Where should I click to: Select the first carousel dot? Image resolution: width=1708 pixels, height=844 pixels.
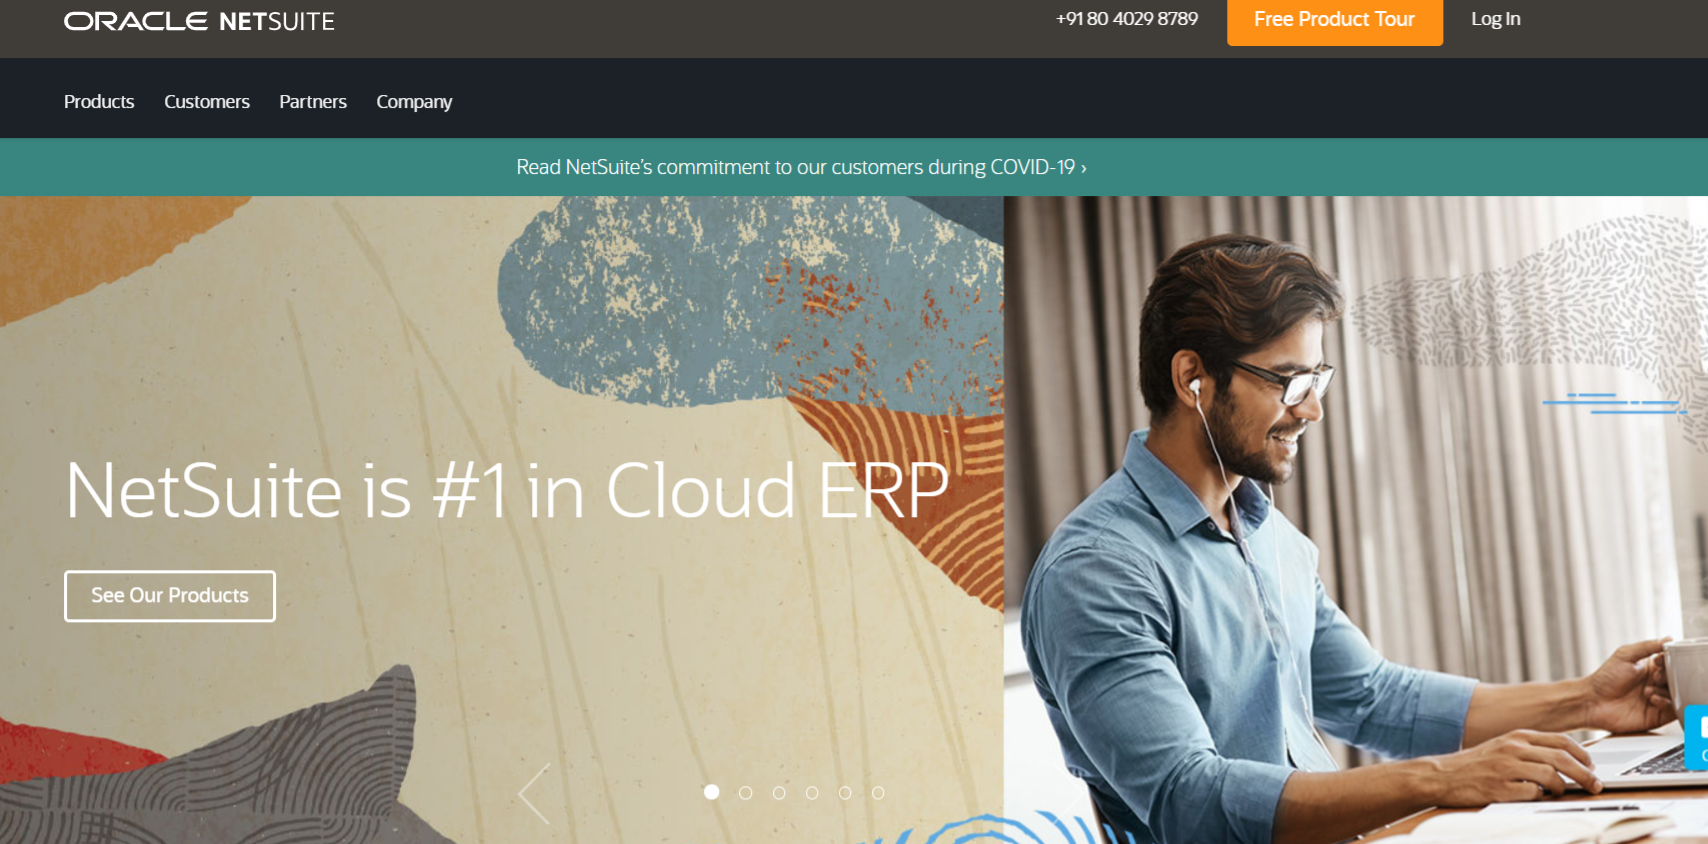tap(712, 792)
